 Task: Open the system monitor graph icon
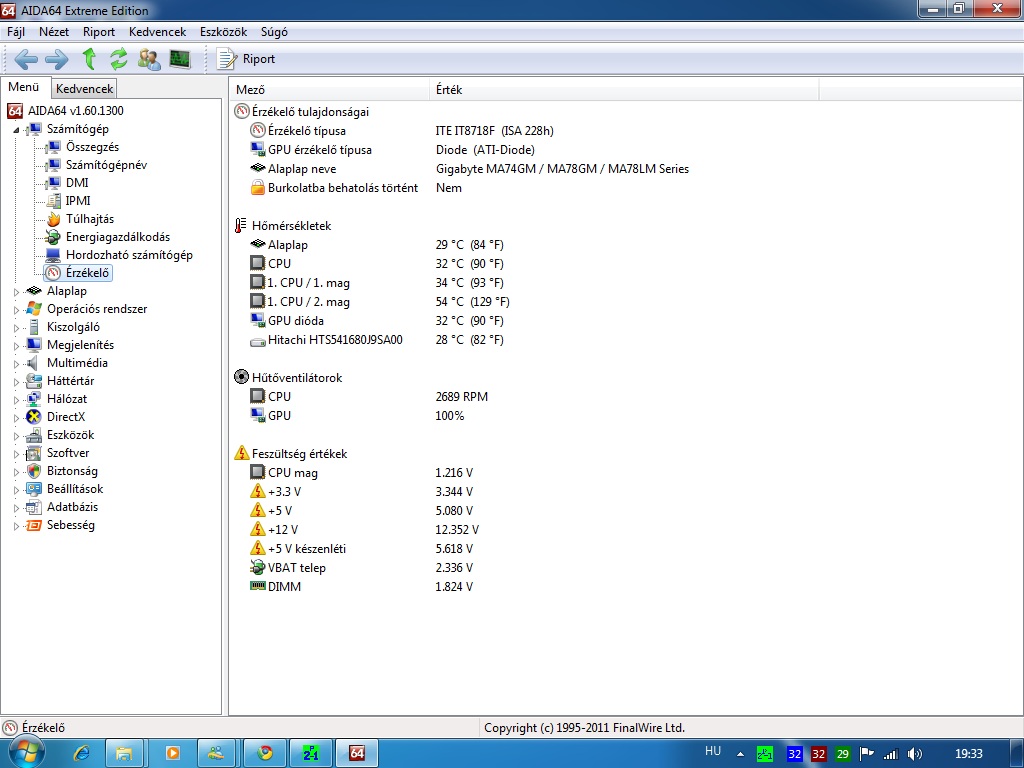click(x=180, y=59)
